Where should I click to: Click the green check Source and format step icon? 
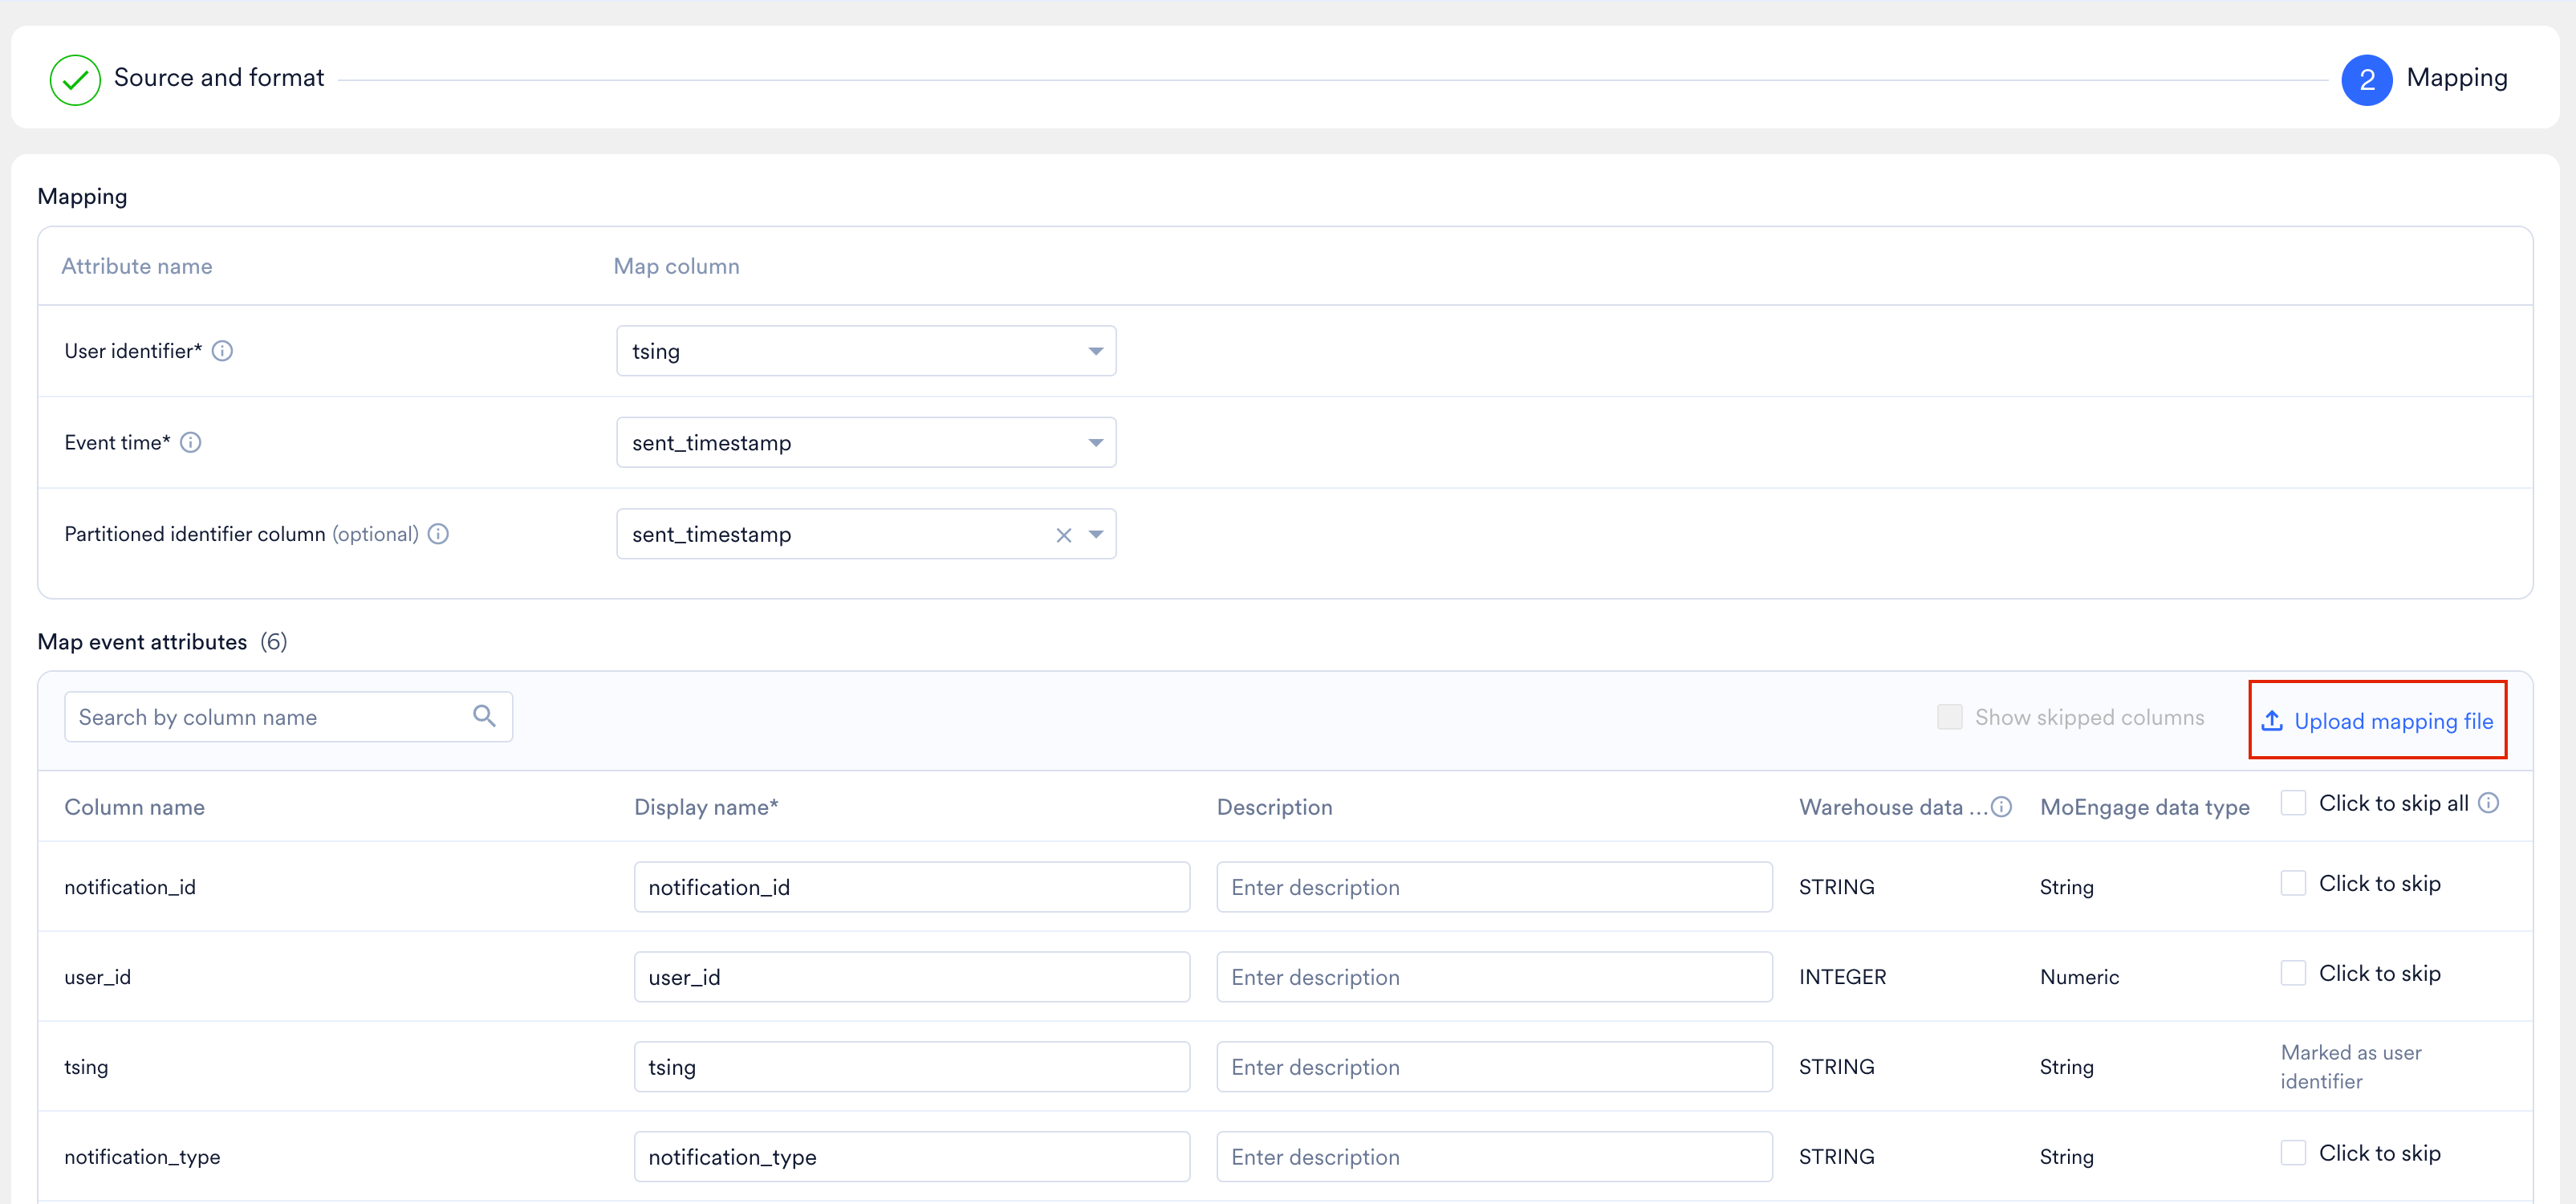75,80
